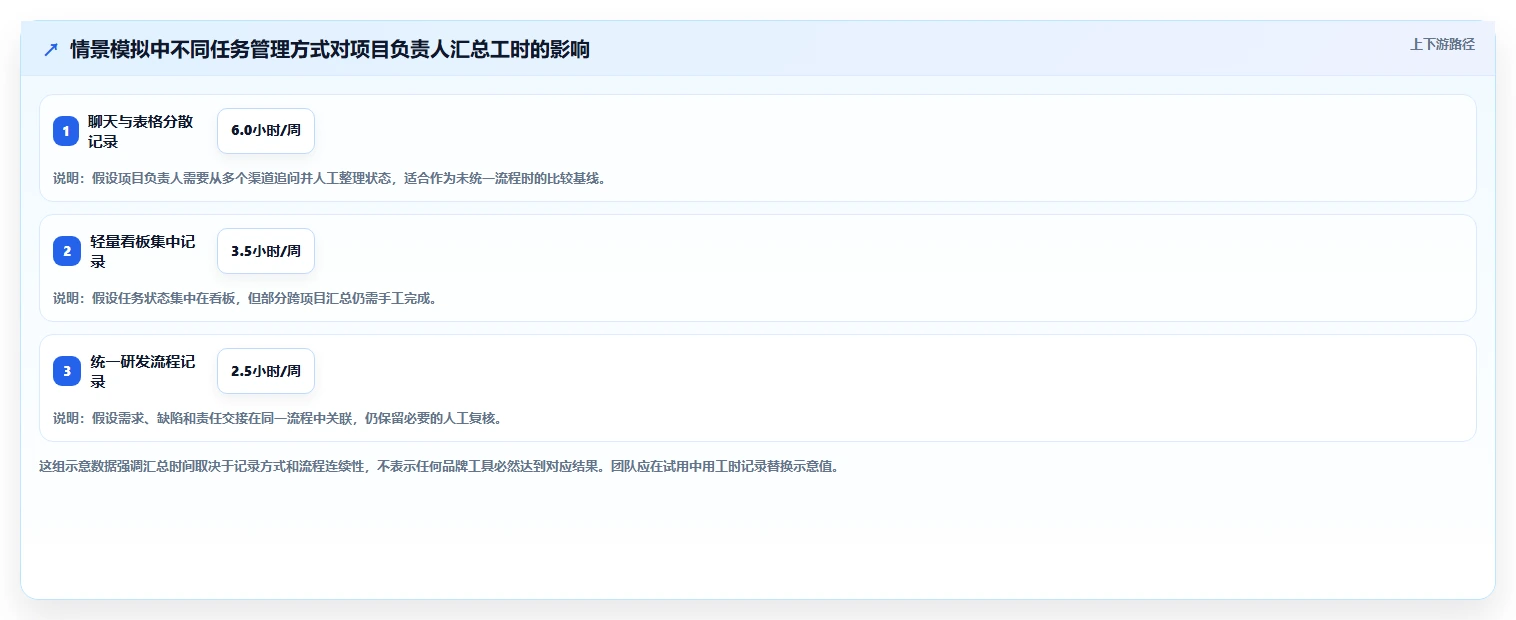The width and height of the screenshot is (1516, 620).
Task: Select the 轻量看板集中记录 label
Action: tap(143, 251)
